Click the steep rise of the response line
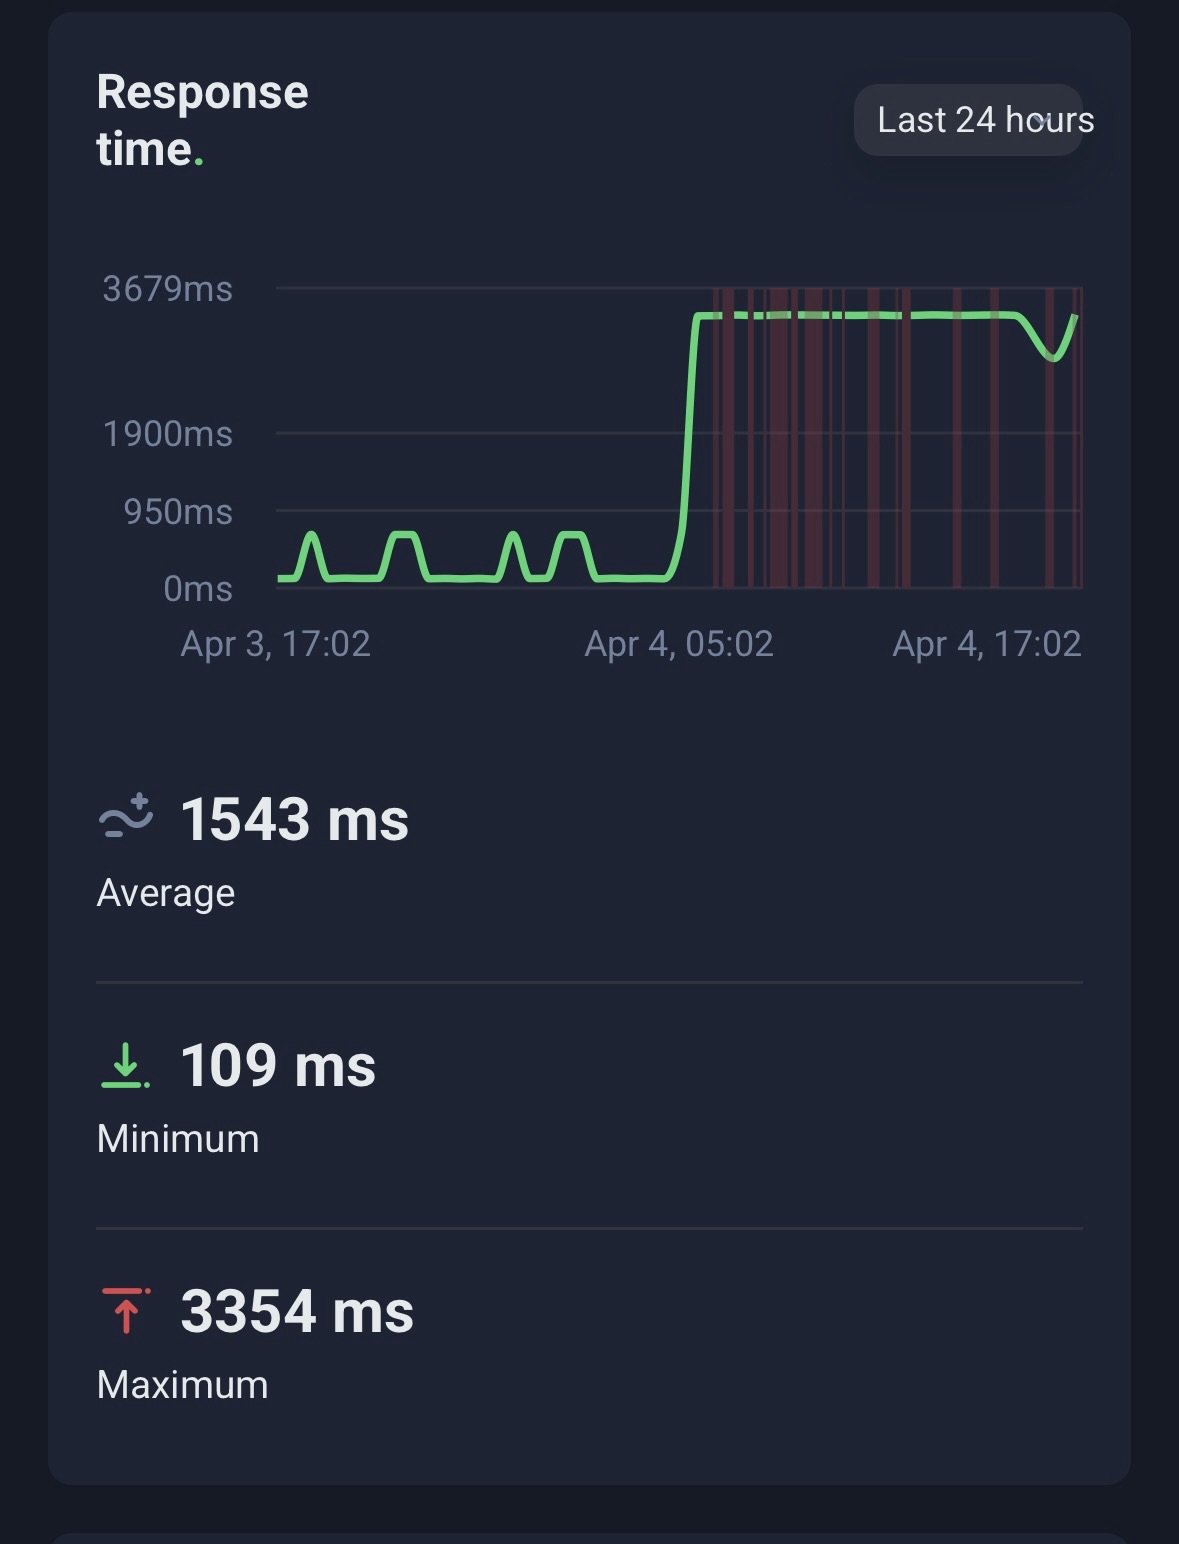 [688, 450]
